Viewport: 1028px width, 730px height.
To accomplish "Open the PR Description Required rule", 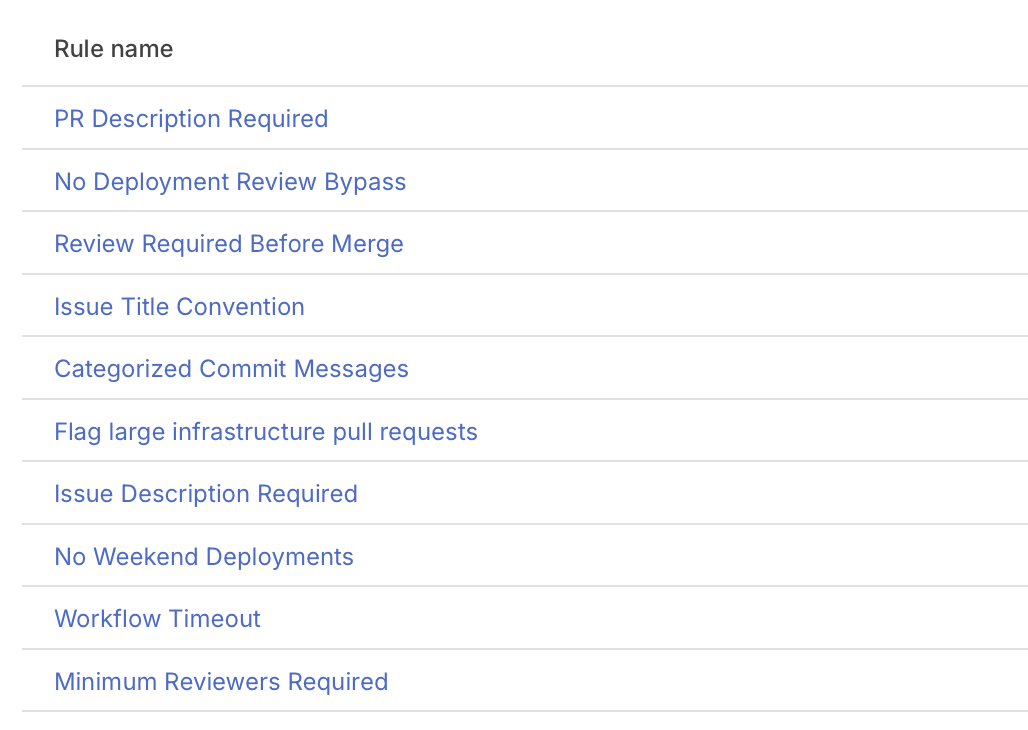I will click(x=191, y=119).
